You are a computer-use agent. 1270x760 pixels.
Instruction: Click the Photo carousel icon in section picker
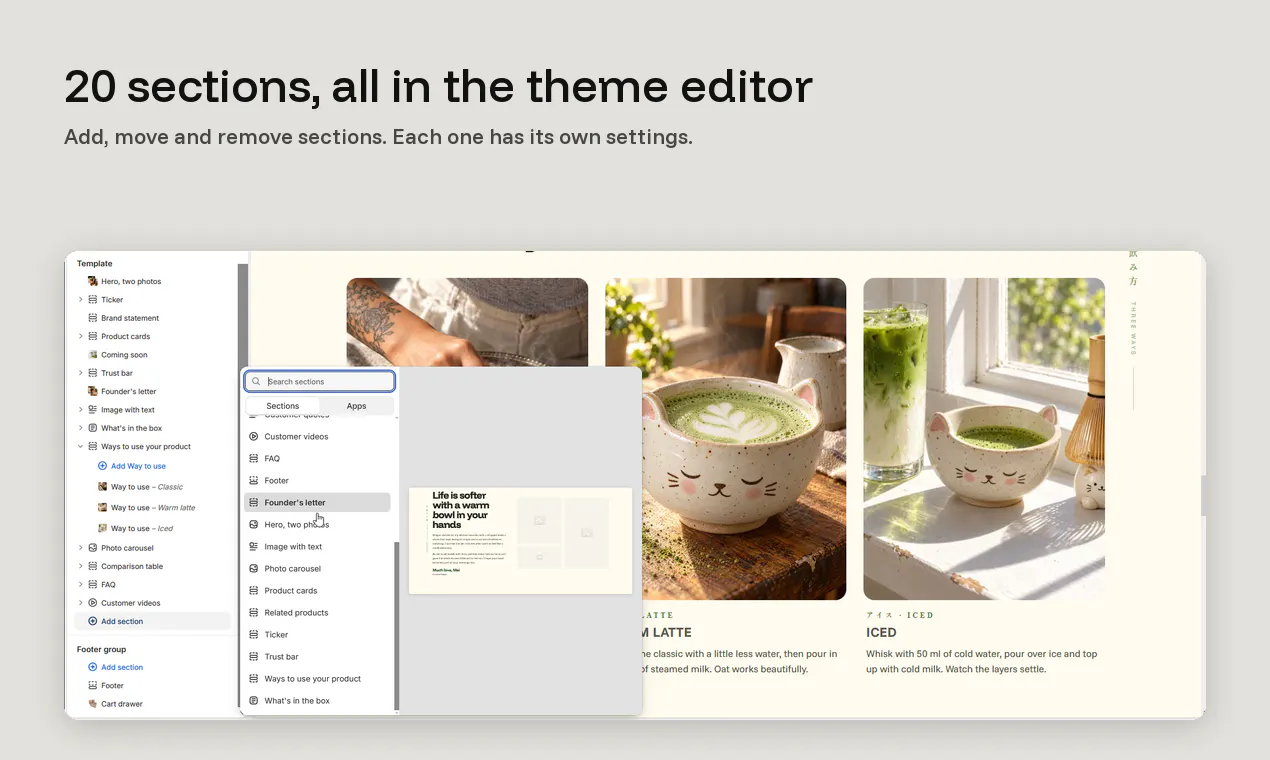(254, 569)
